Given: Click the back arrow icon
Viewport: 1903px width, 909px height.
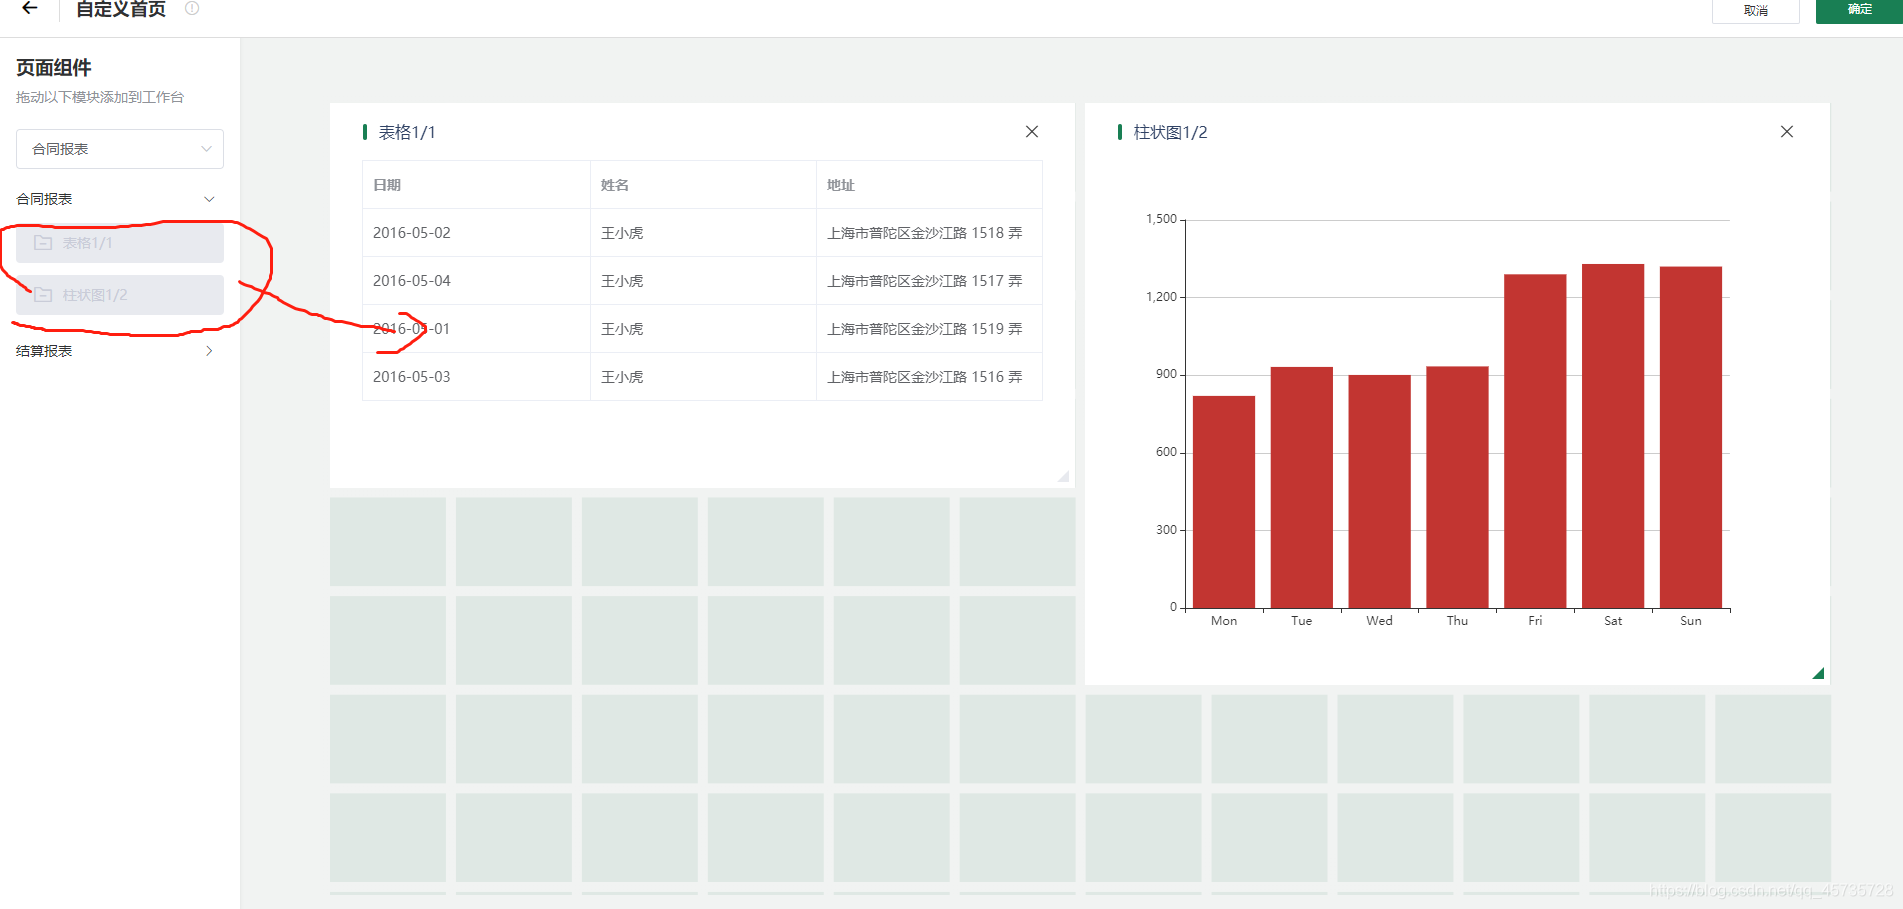Looking at the screenshot, I should tap(30, 8).
